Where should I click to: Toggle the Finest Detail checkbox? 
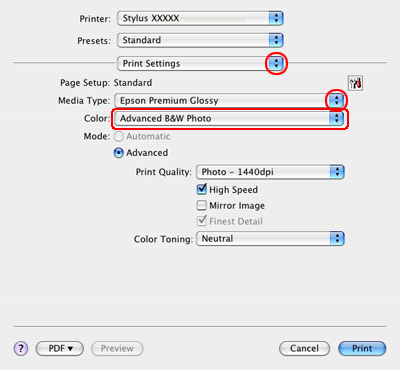pyautogui.click(x=202, y=221)
